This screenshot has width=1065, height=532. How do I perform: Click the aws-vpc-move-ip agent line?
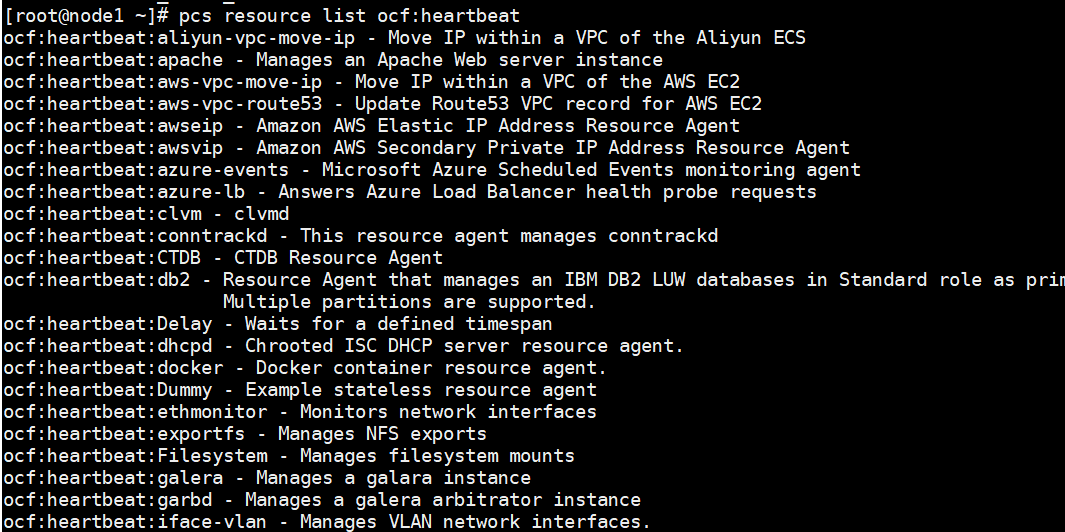371,82
